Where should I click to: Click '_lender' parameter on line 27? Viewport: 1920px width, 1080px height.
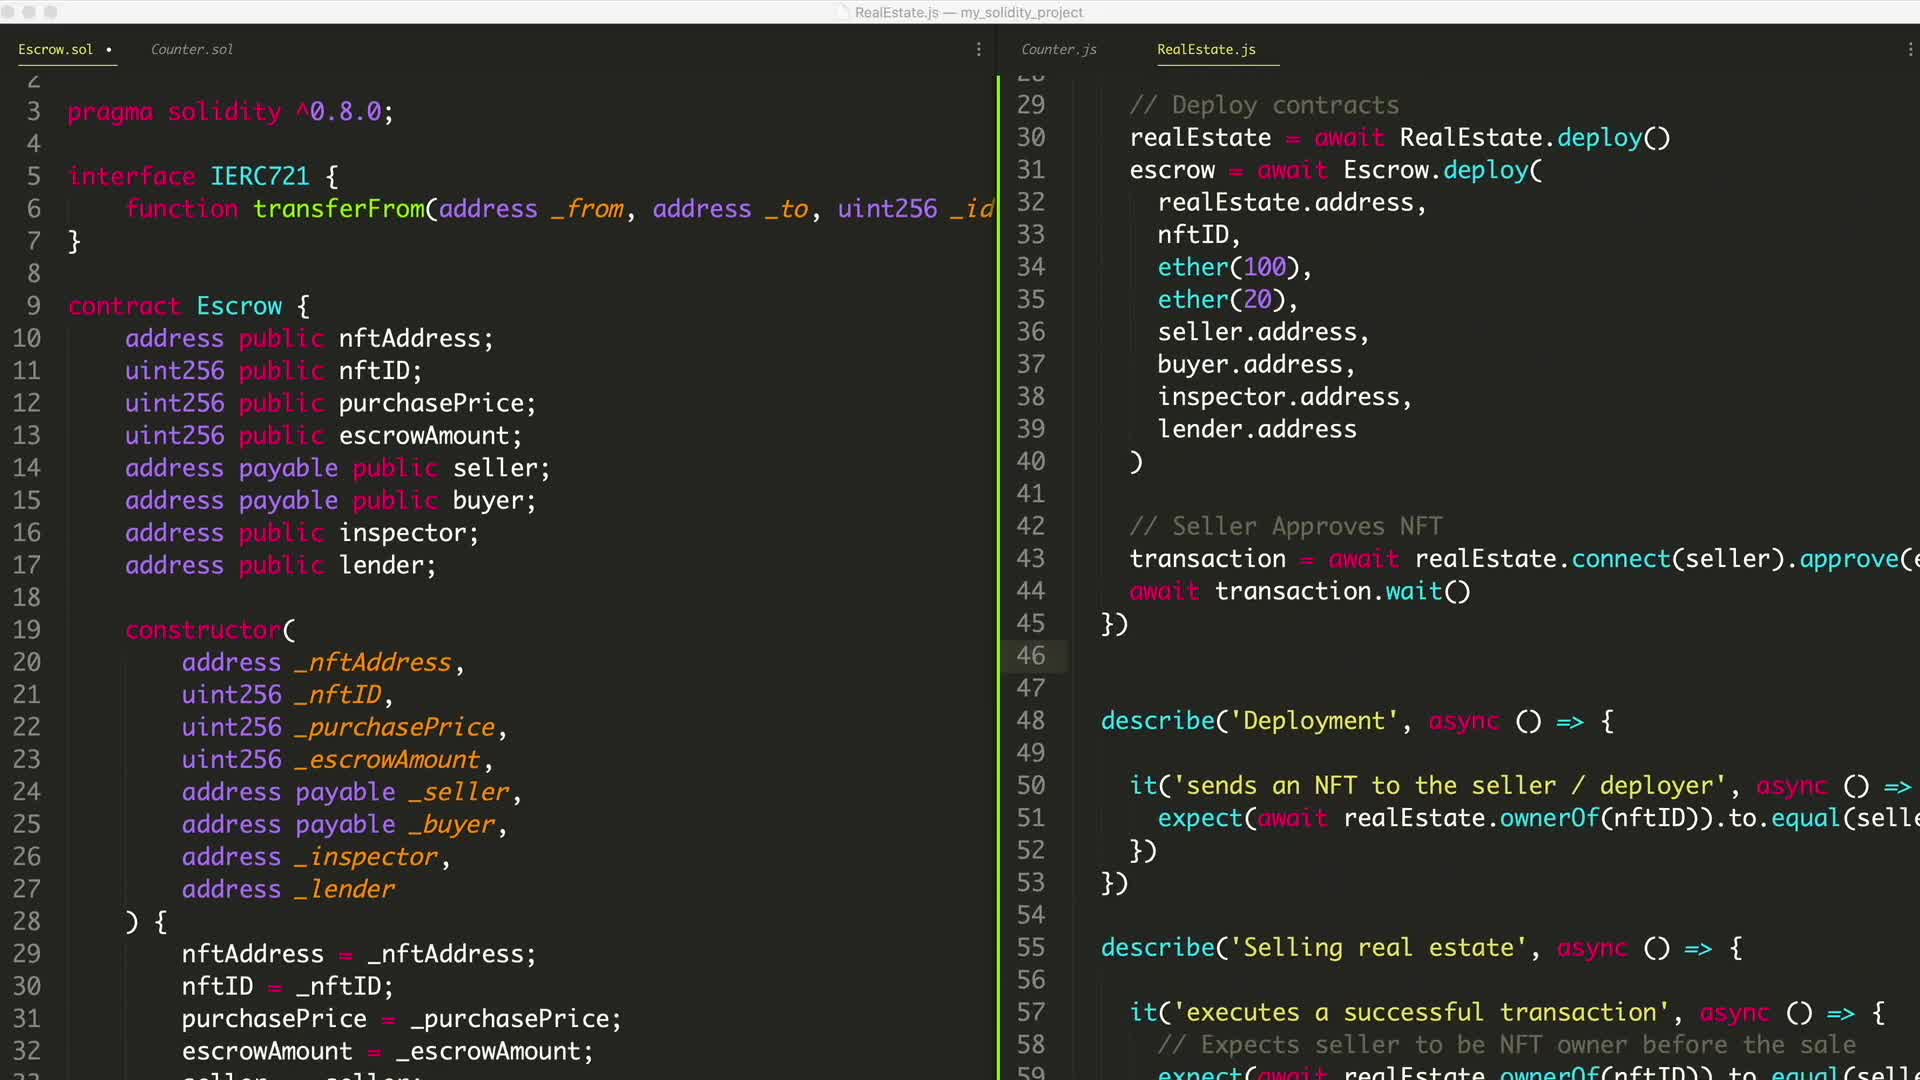coord(345,889)
